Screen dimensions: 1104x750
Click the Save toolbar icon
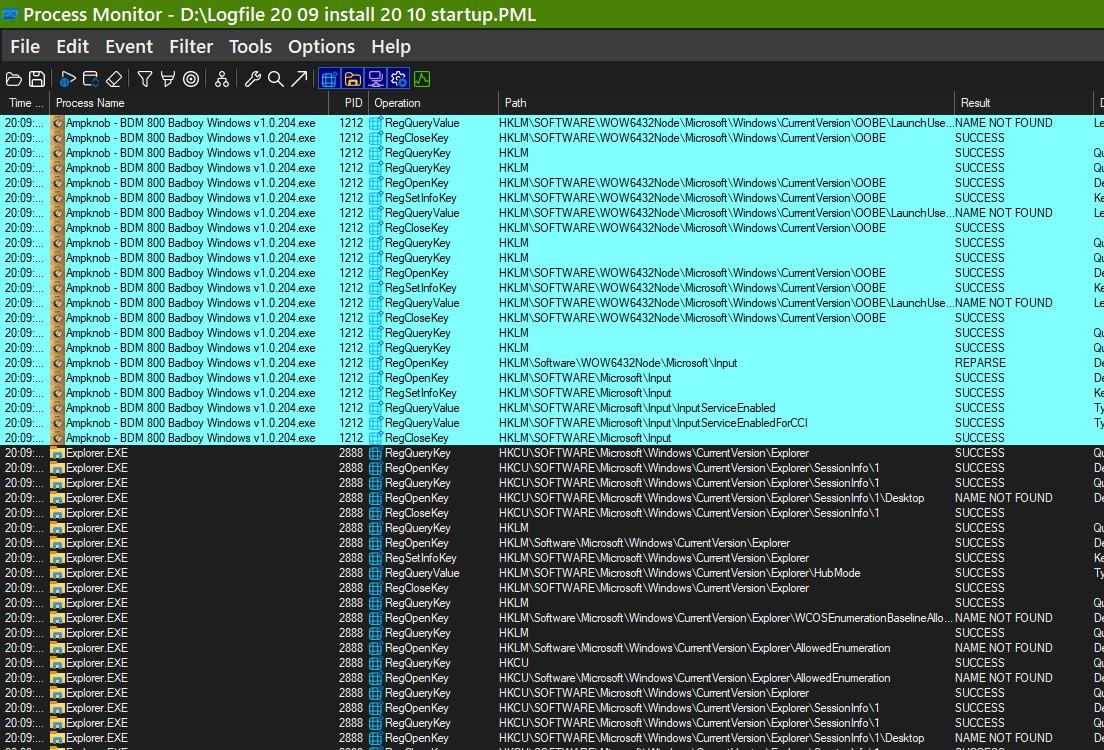click(x=37, y=79)
